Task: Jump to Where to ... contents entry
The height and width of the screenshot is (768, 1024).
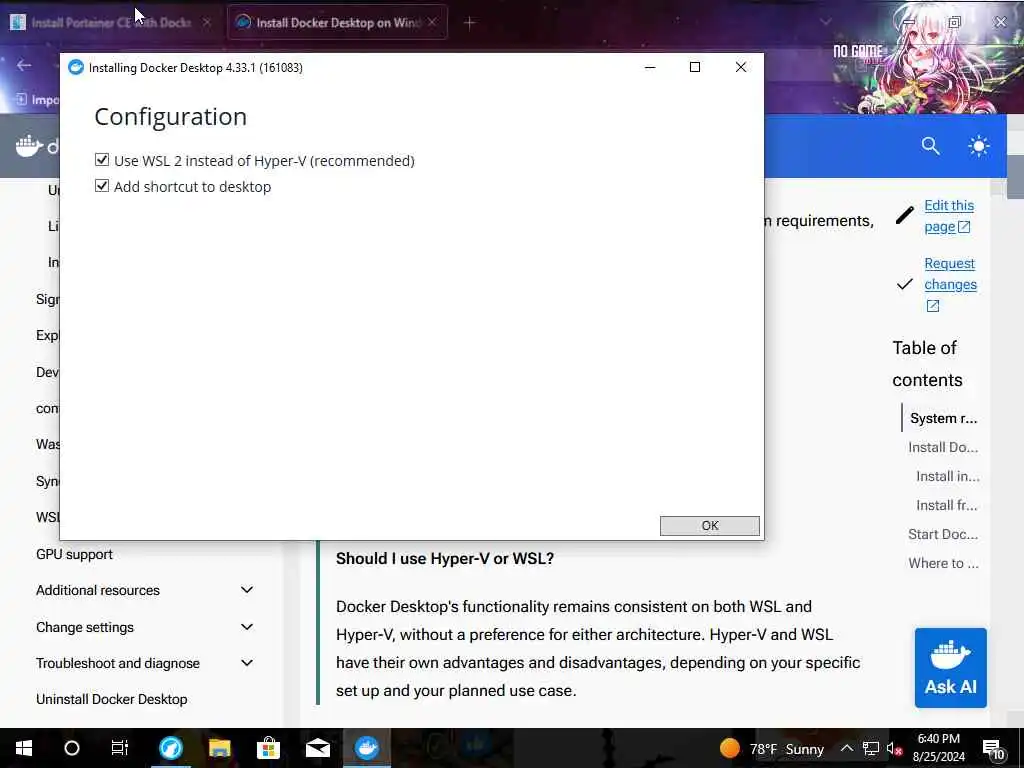Action: coord(944,563)
